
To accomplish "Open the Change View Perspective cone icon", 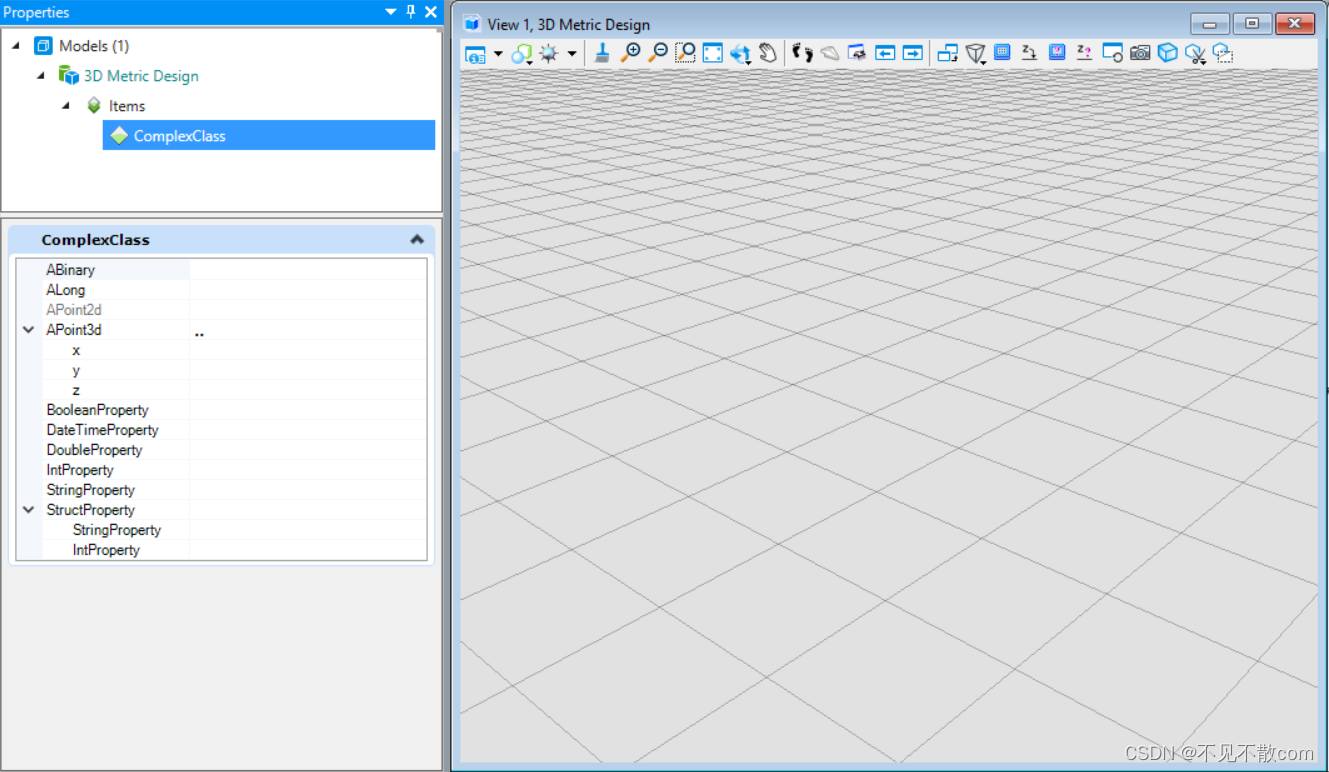I will 976,54.
